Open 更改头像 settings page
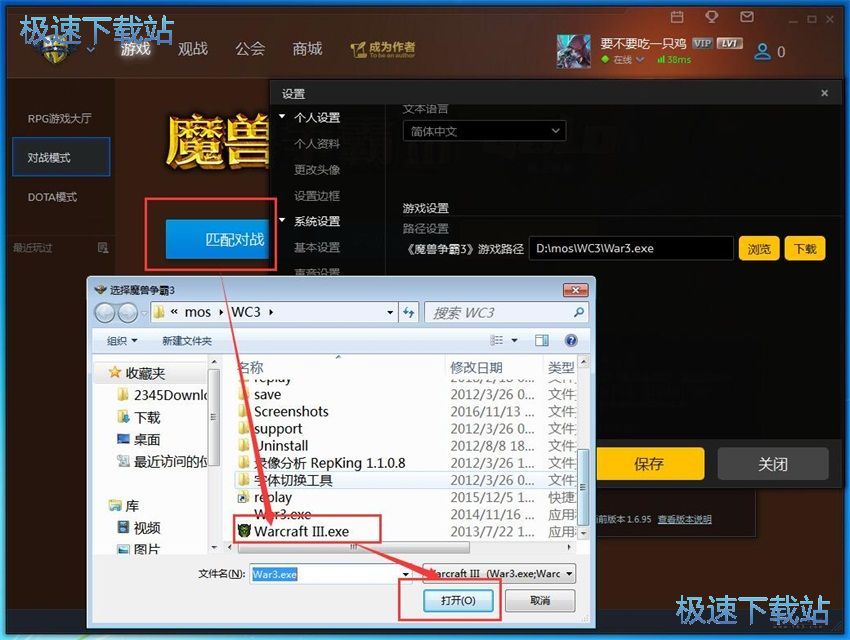 click(317, 170)
